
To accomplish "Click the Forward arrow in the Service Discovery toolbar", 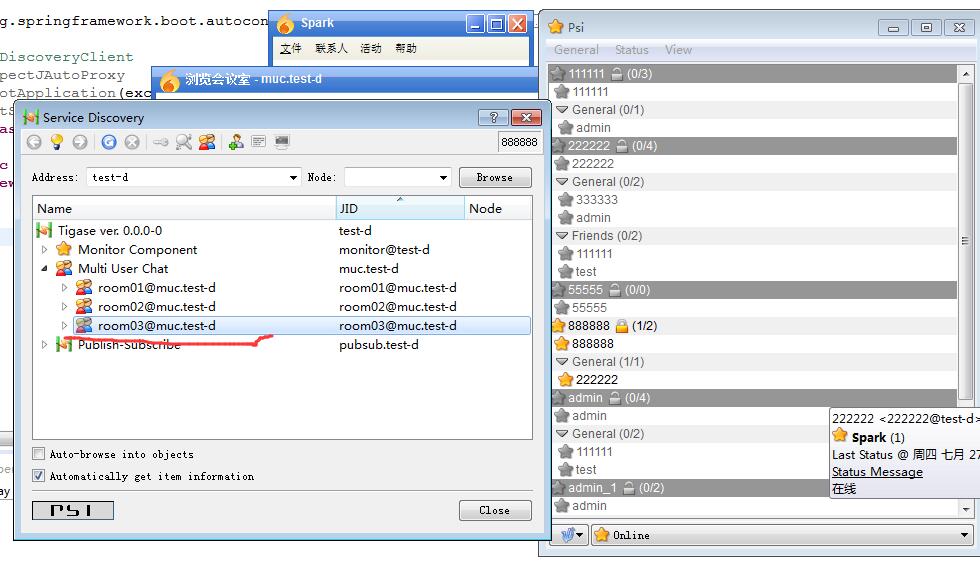I will click(x=79, y=142).
